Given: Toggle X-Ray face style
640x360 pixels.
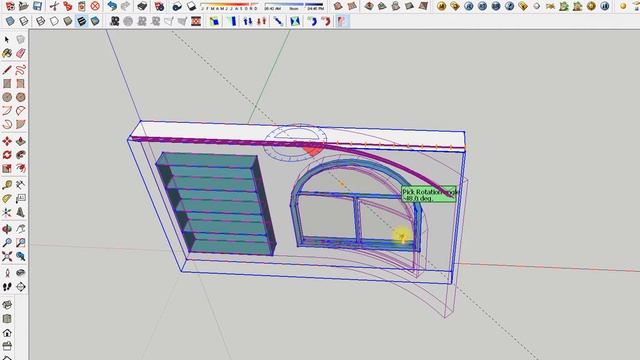Looking at the screenshot, I should tap(10, 21).
